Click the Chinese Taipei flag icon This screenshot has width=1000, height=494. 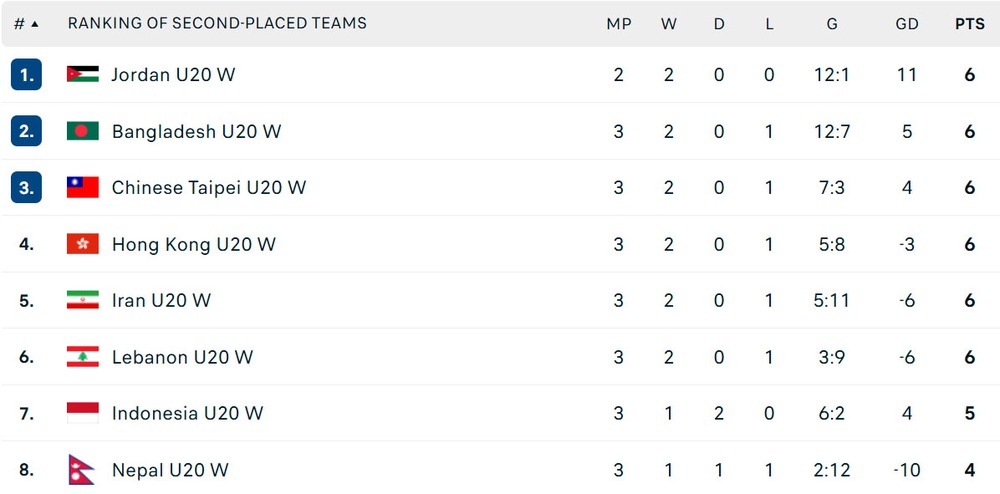83,187
